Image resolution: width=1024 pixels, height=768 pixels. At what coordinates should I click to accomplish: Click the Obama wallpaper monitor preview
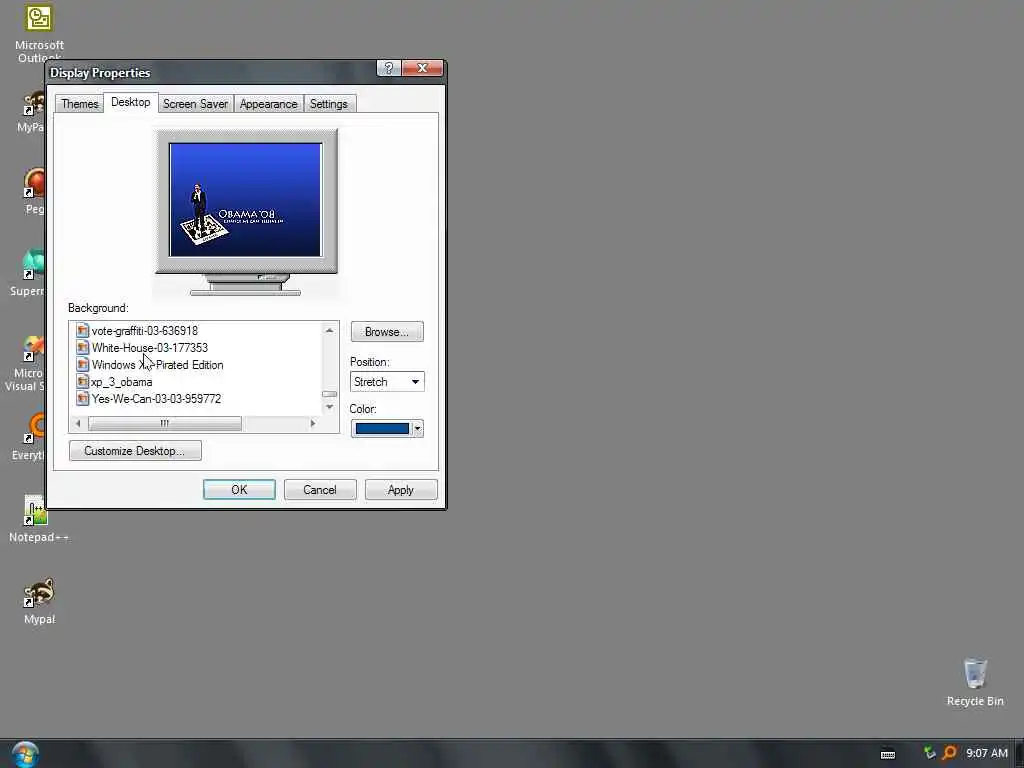coord(246,200)
